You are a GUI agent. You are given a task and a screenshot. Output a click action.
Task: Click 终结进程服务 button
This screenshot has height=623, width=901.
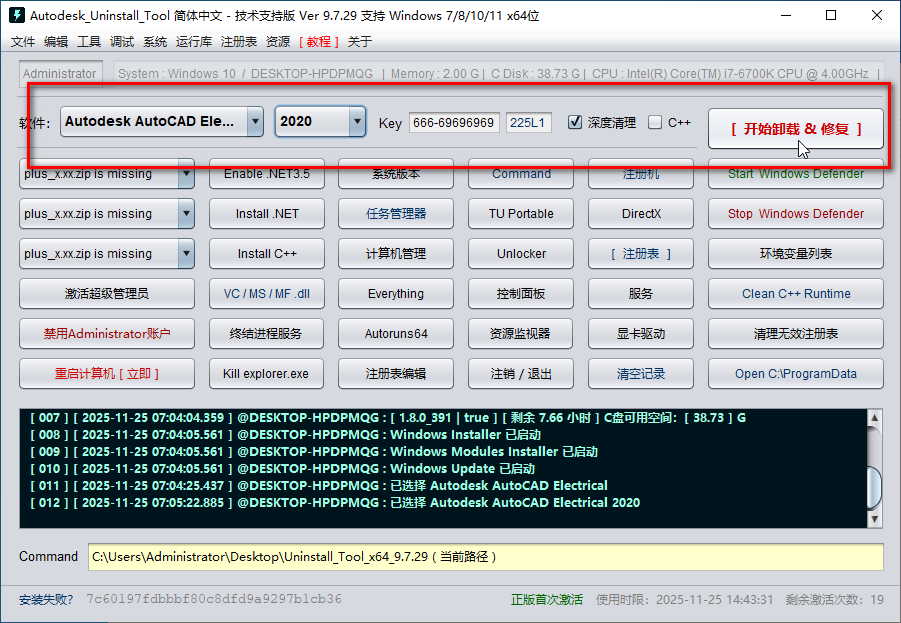tap(267, 333)
